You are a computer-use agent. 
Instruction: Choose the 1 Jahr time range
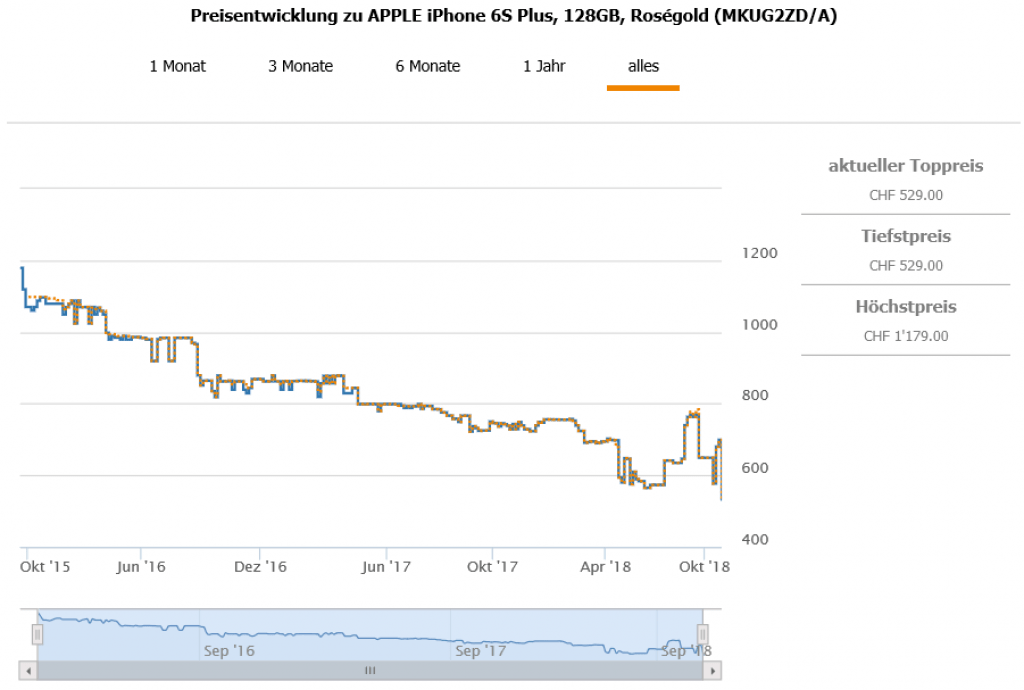[x=544, y=67]
